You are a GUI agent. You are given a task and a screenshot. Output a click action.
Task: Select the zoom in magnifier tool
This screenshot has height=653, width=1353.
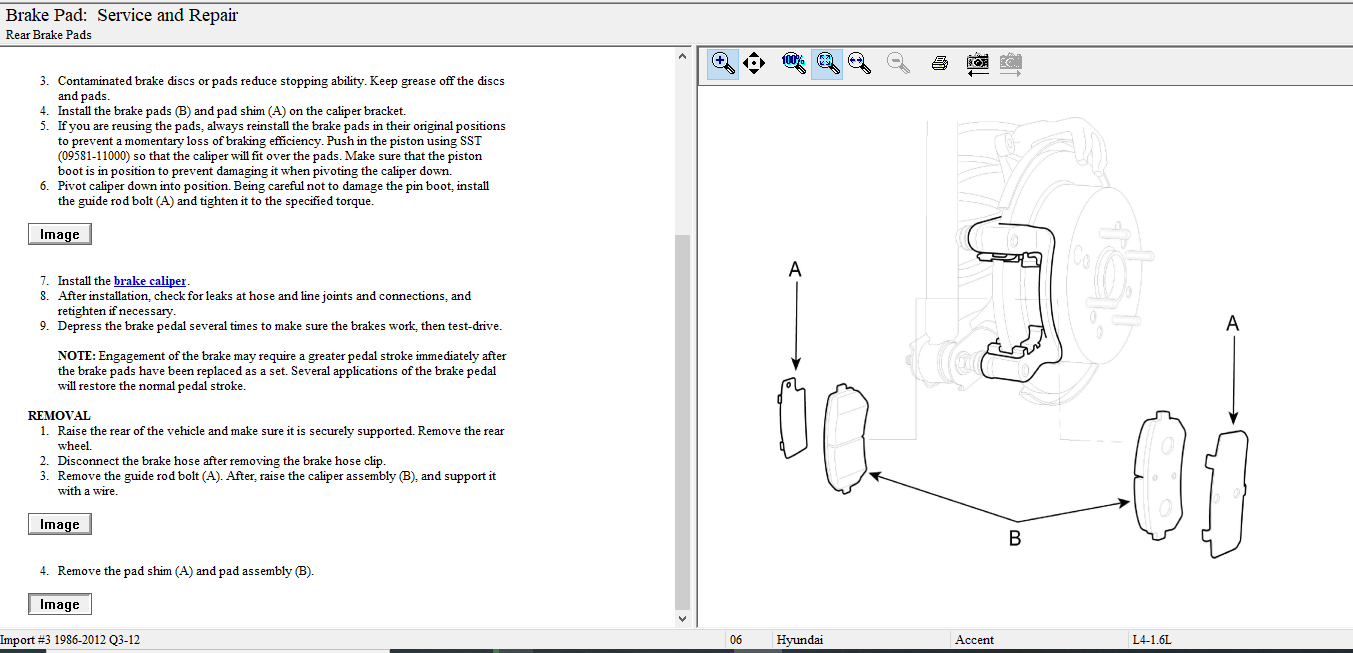click(723, 64)
